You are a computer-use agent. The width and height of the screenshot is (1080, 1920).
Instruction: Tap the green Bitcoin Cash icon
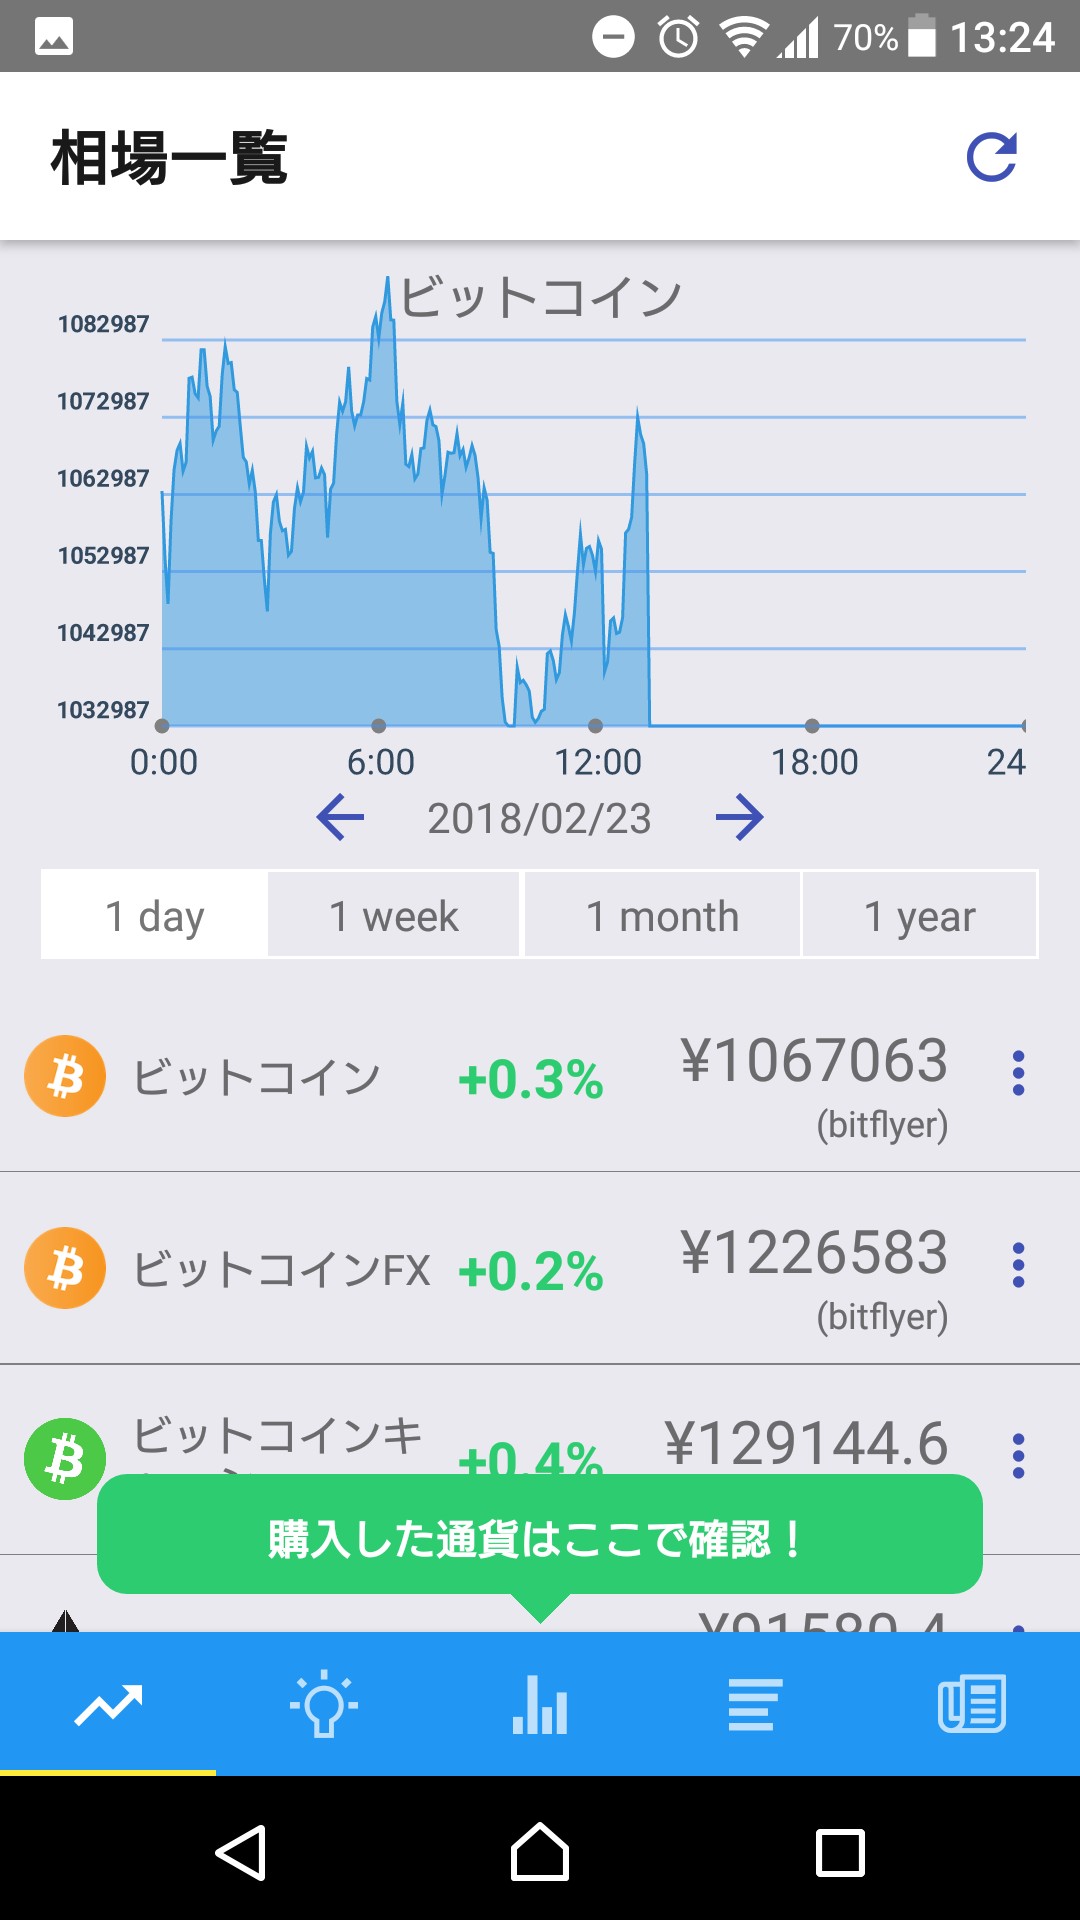tap(65, 1459)
